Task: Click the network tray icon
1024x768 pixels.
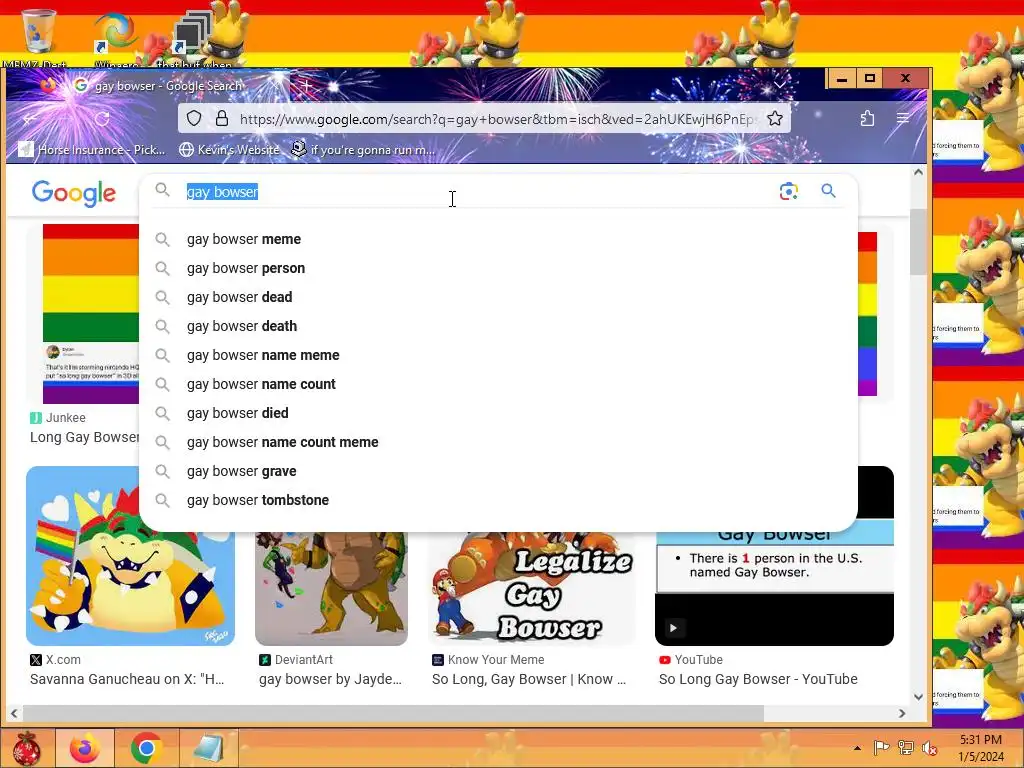Action: coord(906,748)
